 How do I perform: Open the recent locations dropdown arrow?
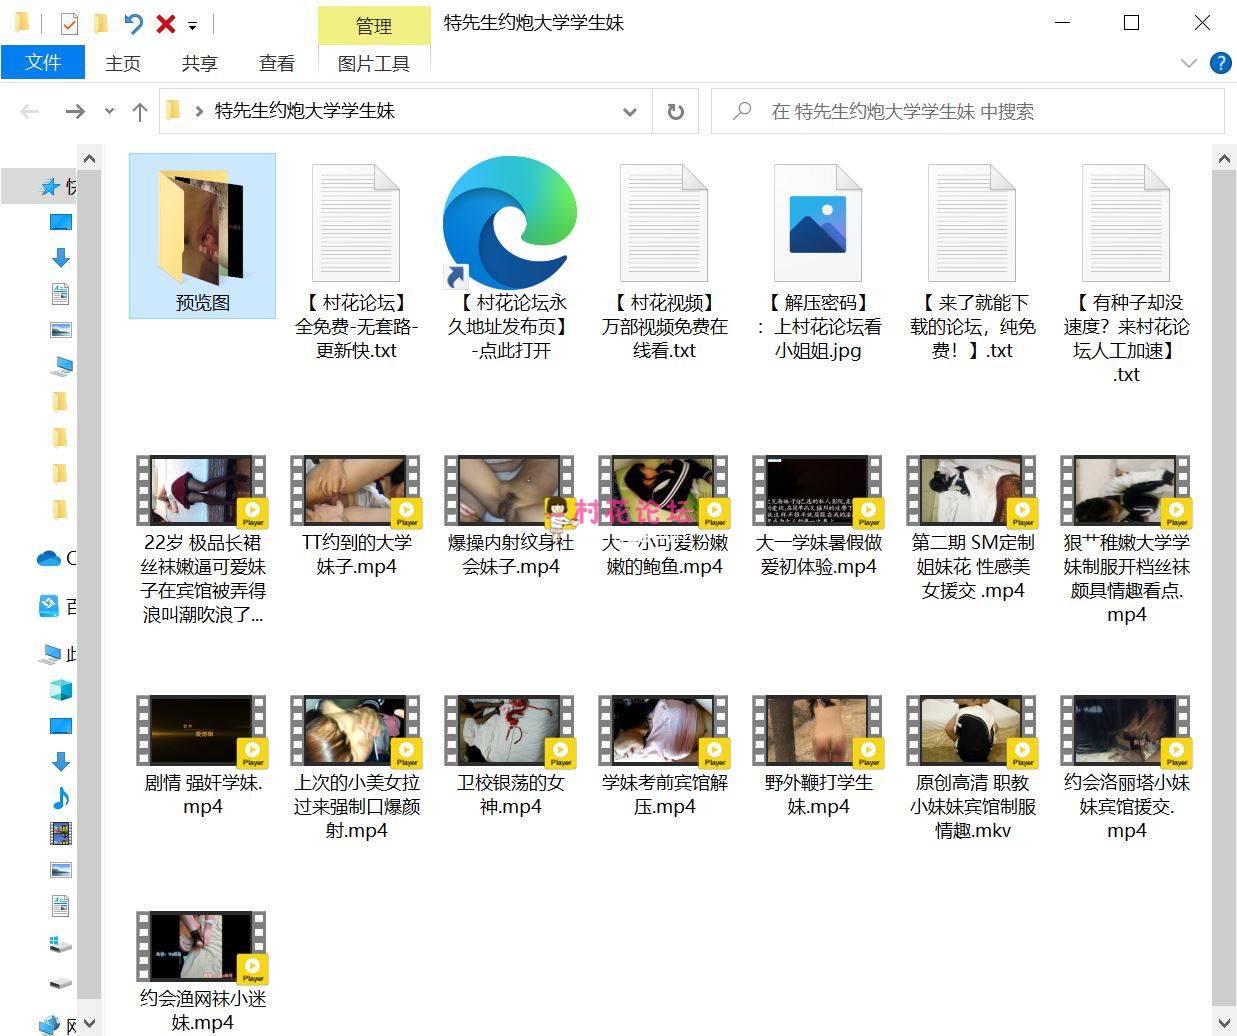(109, 112)
